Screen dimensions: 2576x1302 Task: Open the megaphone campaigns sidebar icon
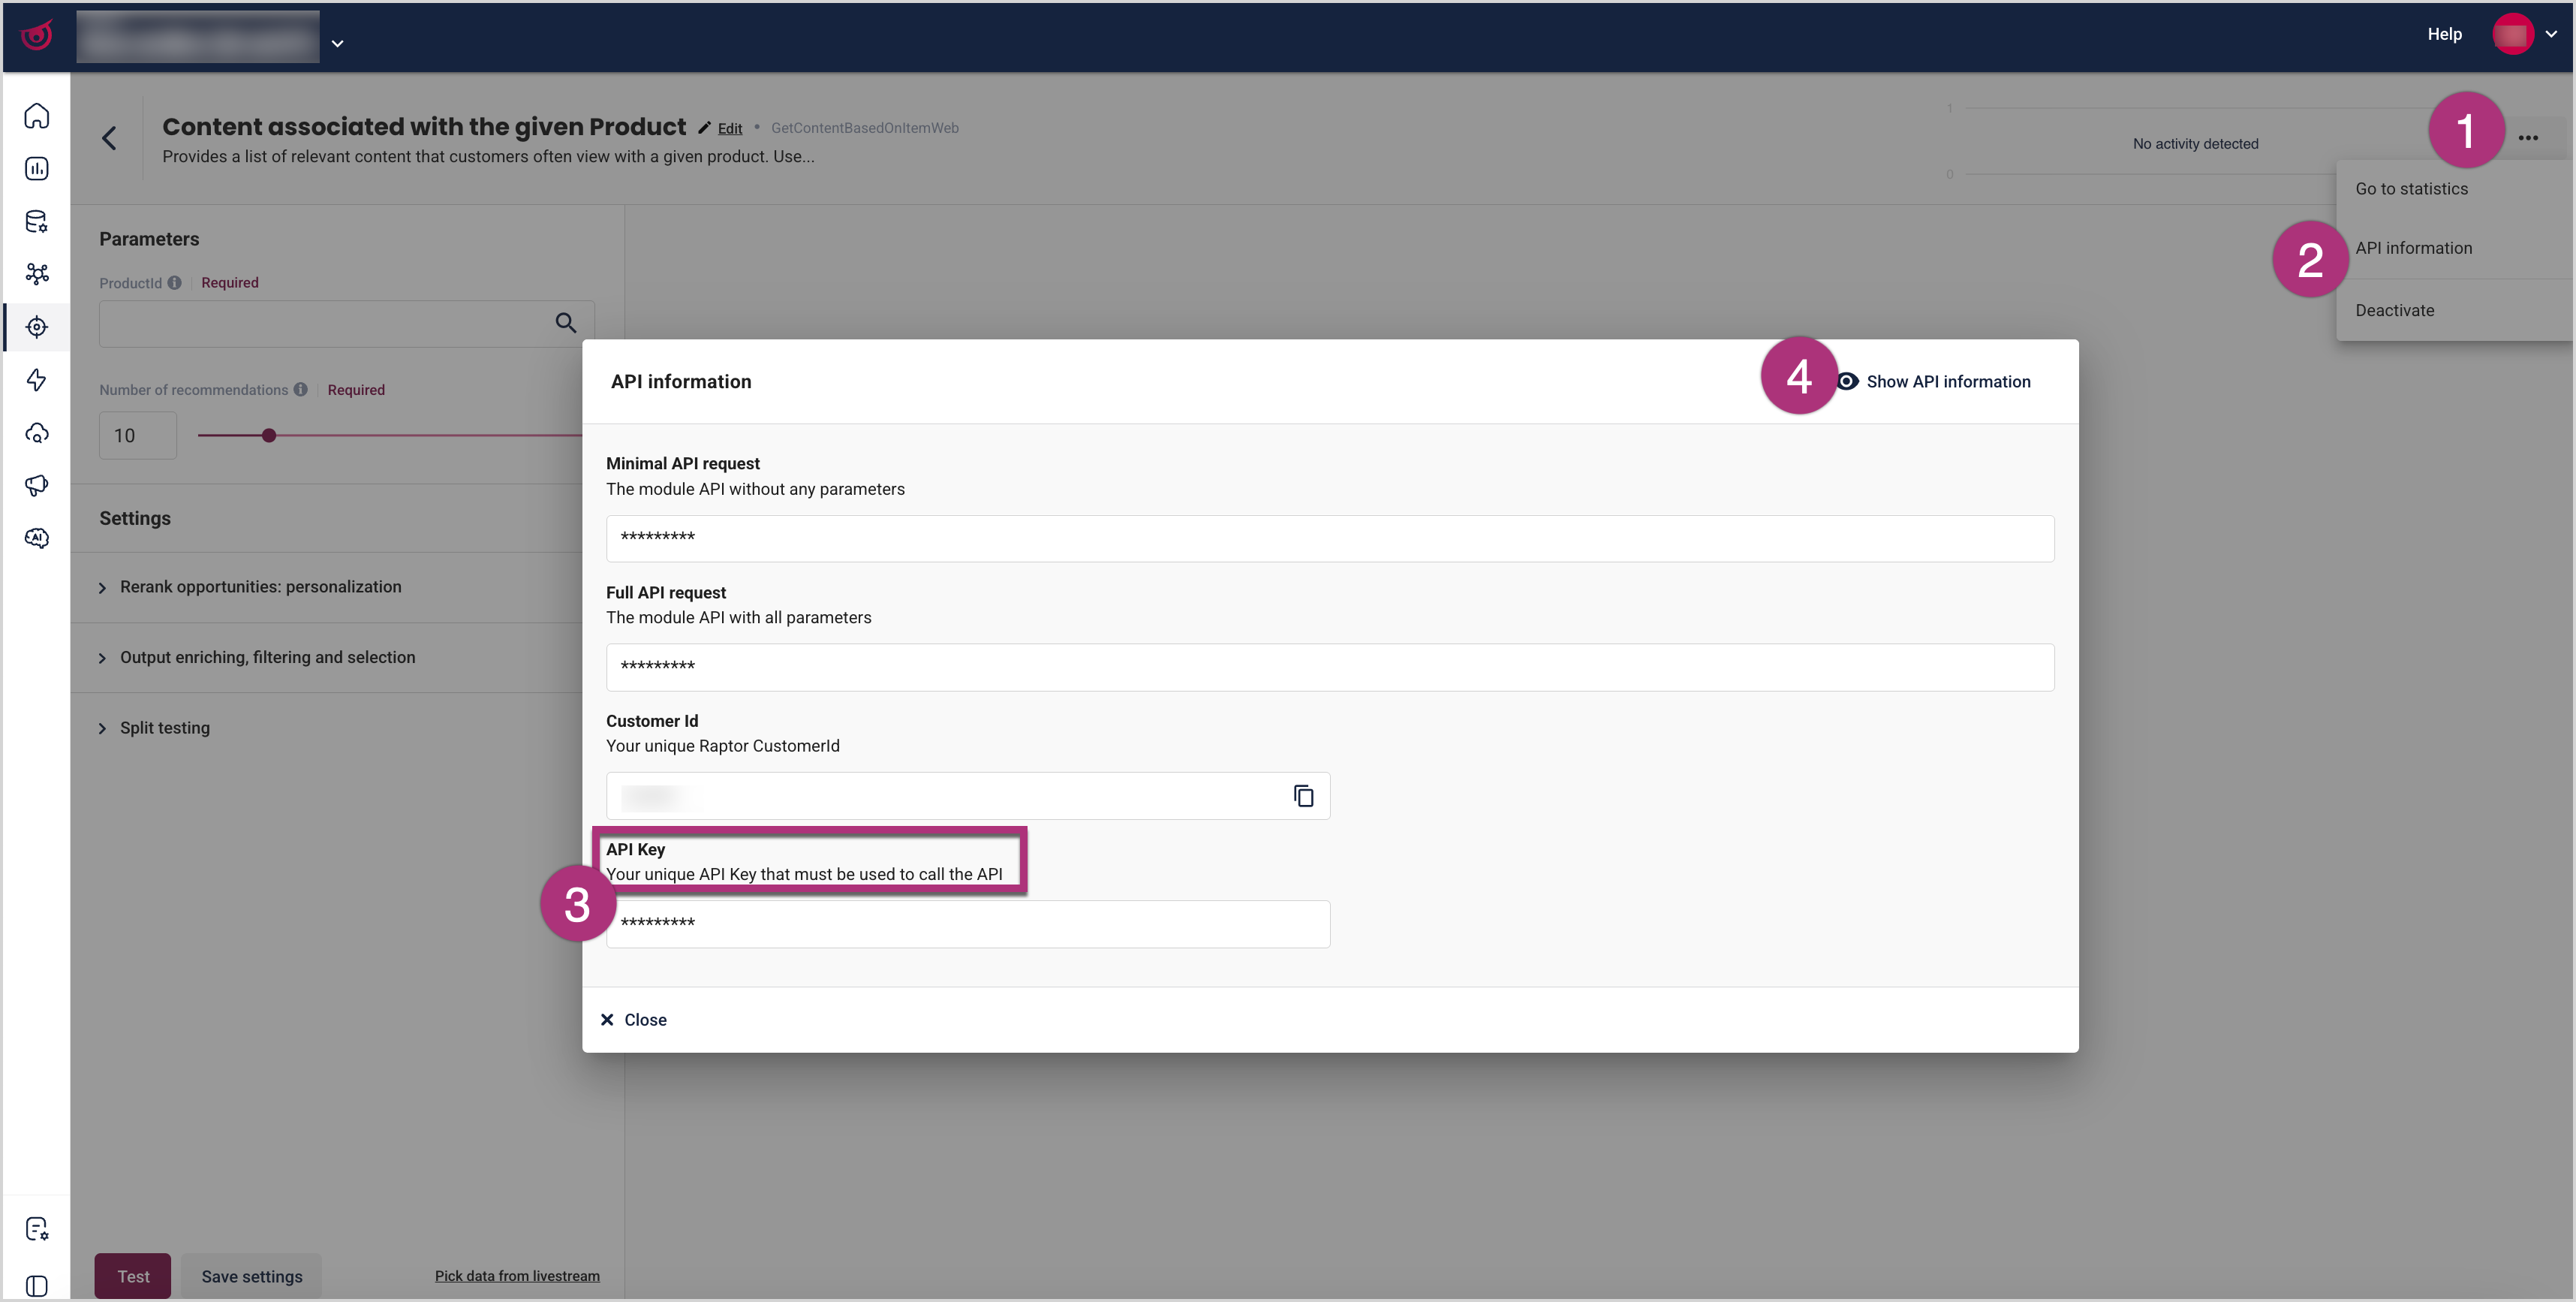click(37, 486)
